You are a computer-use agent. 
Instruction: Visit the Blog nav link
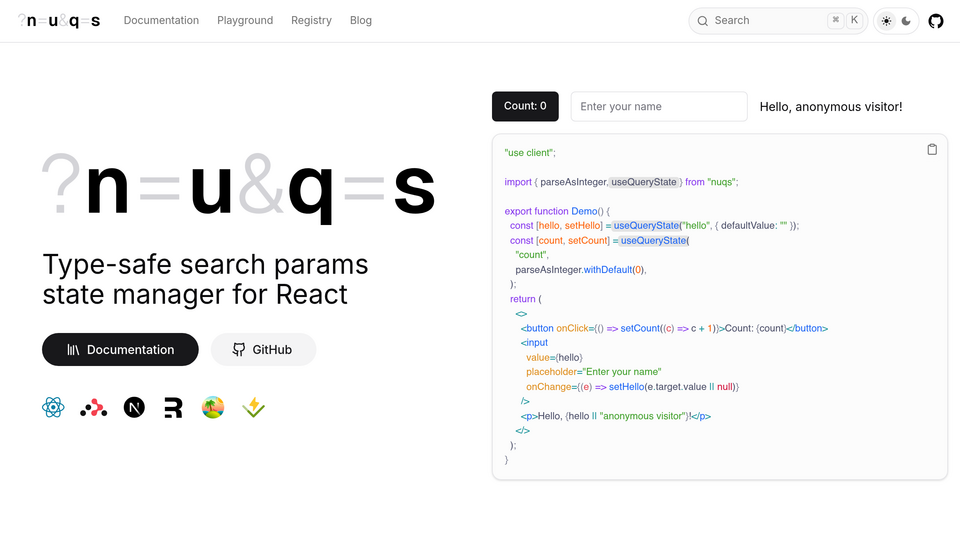[361, 20]
